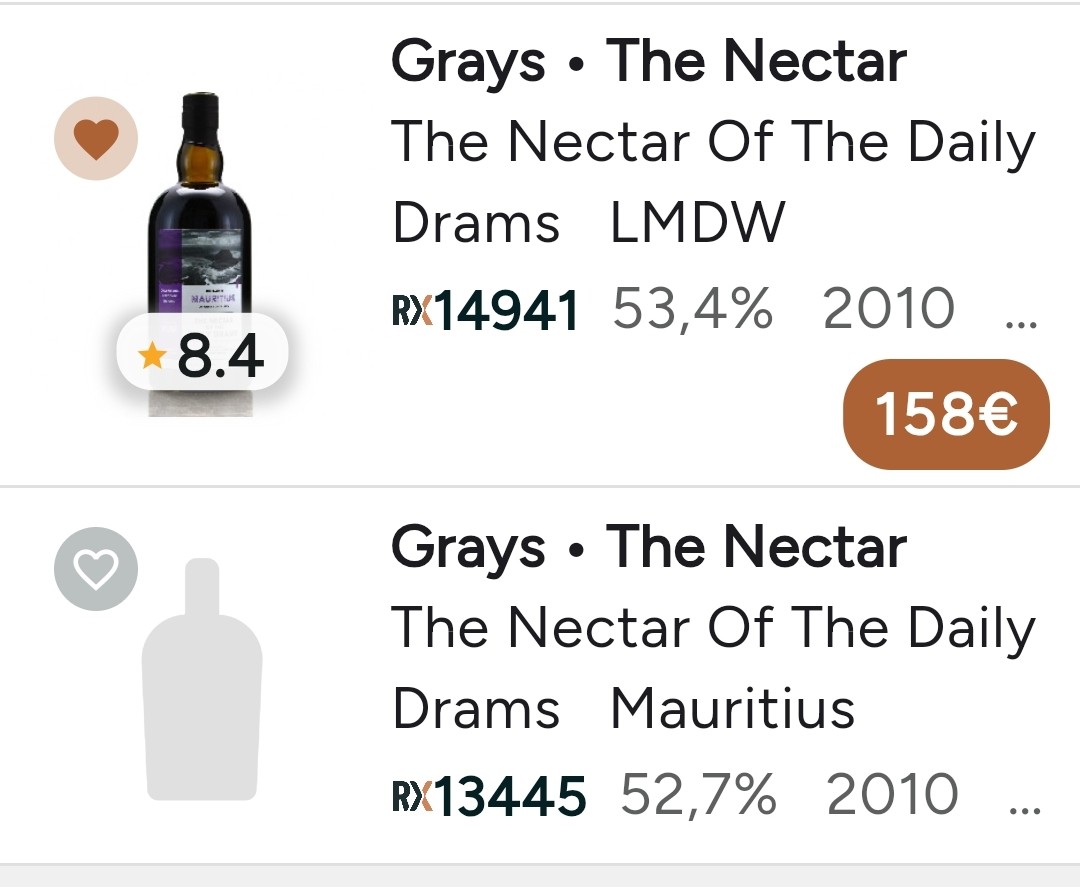Open the LMDW bottle photo thumbnail
The width and height of the screenshot is (1080, 887).
pyautogui.click(x=200, y=220)
